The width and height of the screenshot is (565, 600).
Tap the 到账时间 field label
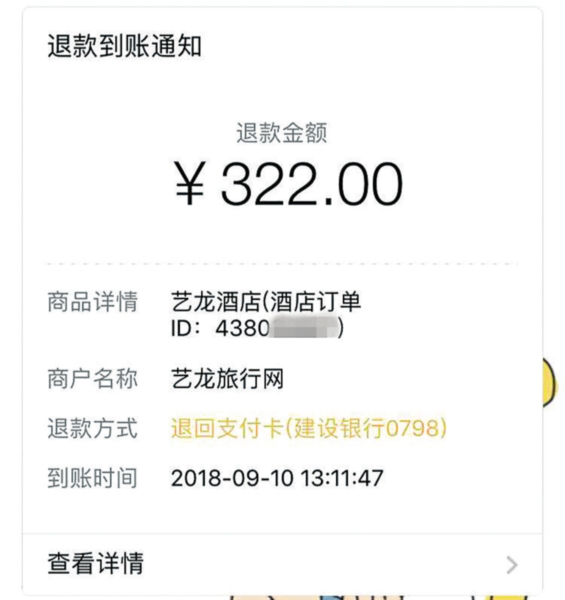coord(92,478)
